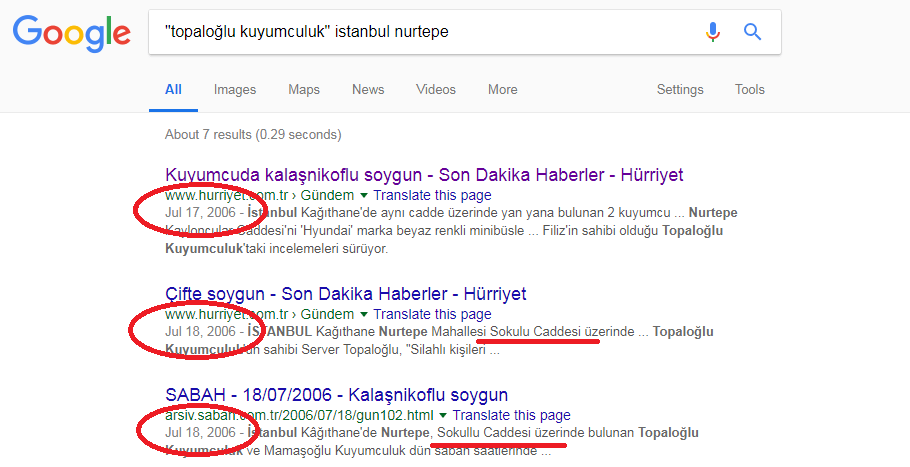Translate the SABAH result page

512,415
